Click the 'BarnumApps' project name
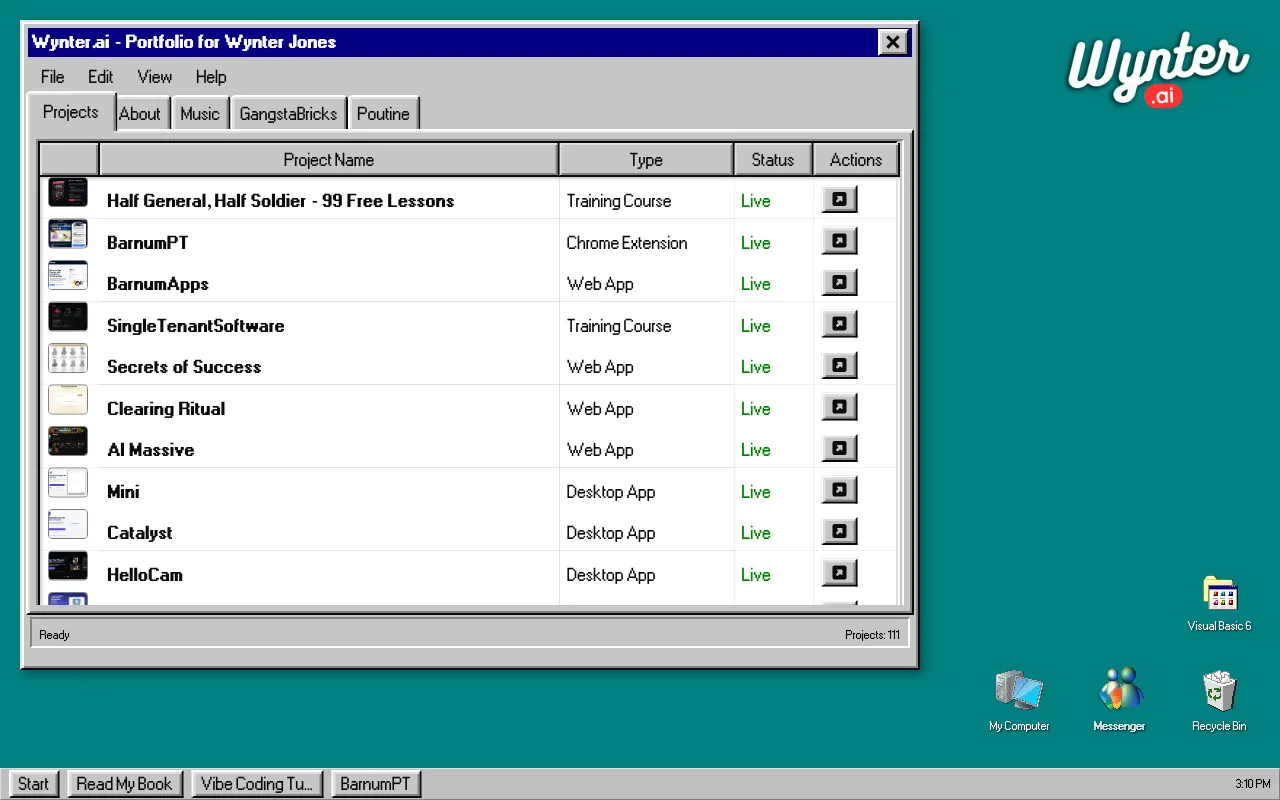Viewport: 1280px width, 800px height. 158,284
